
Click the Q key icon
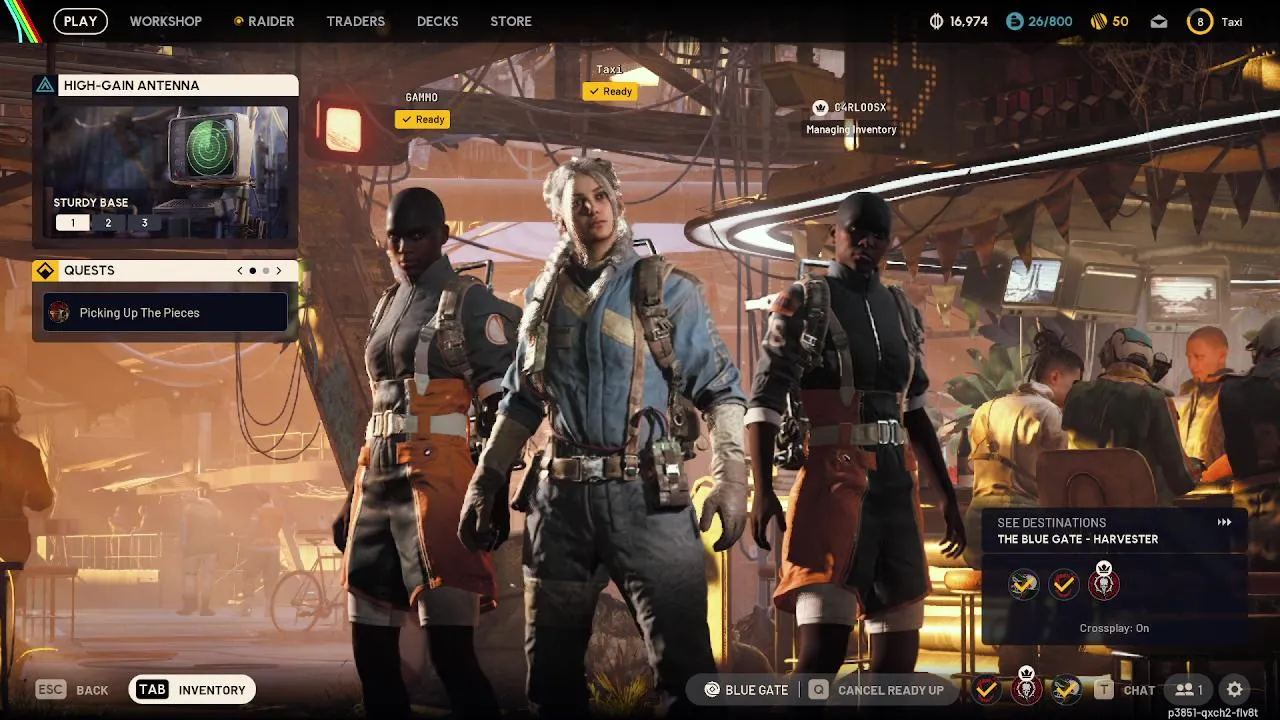point(819,689)
